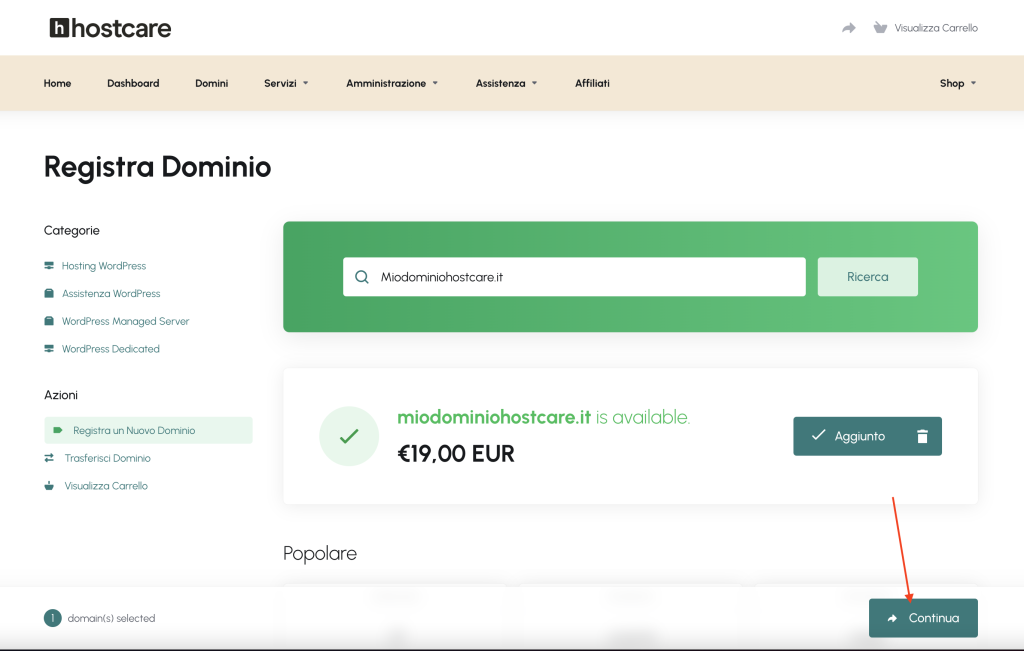The image size is (1024, 651).
Task: Click the Trasferisci Dominio arrows icon
Action: (x=49, y=458)
